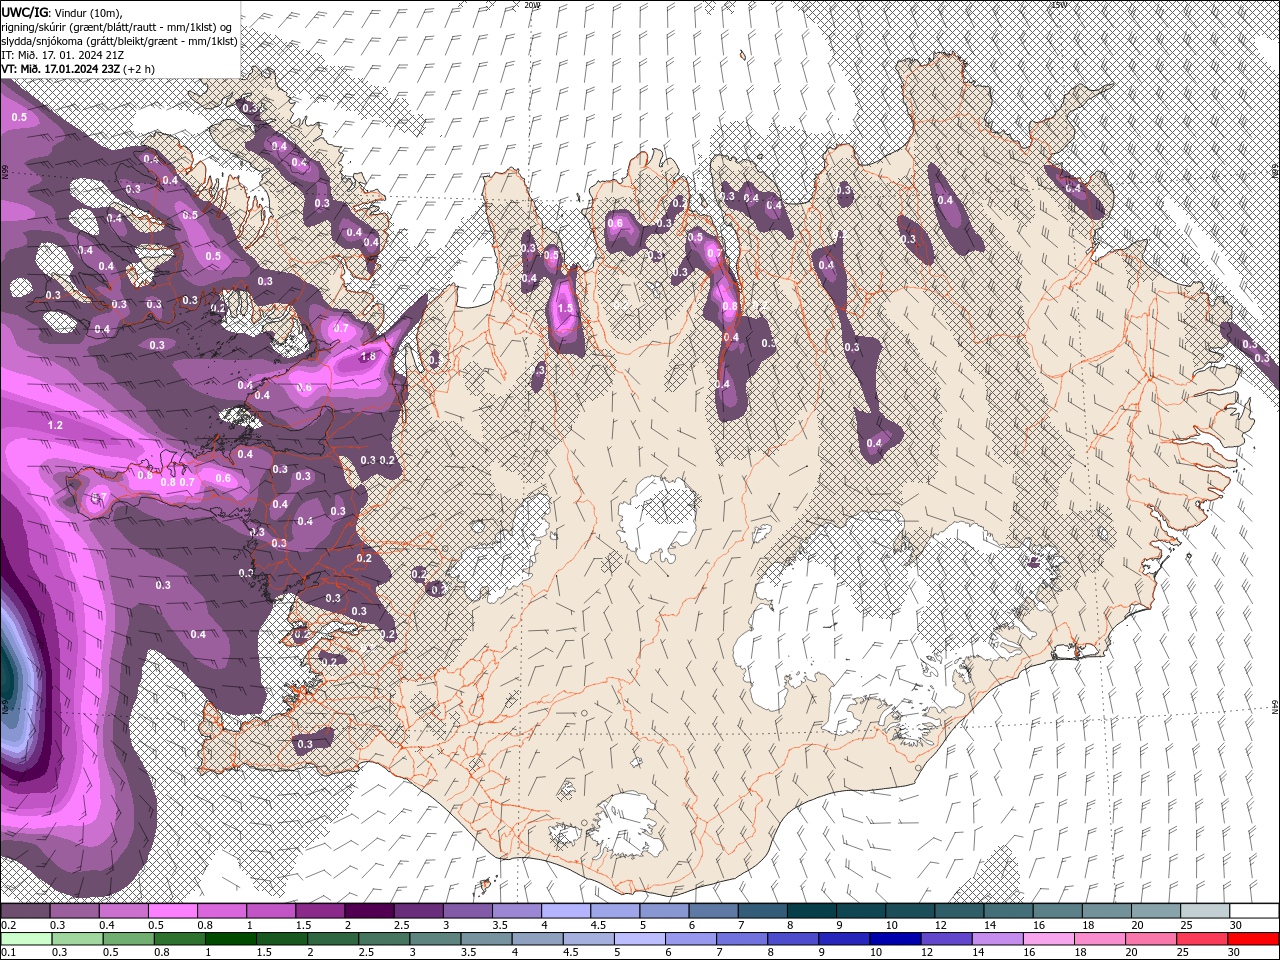Image resolution: width=1280 pixels, height=960 pixels.
Task: Click the 'UWC/IG: Vindur (10m),' title line
Action: [62, 12]
